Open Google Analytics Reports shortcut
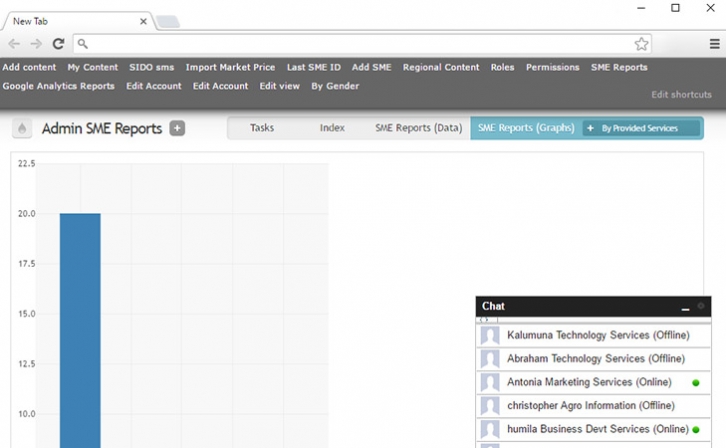This screenshot has width=726, height=448. [x=58, y=86]
